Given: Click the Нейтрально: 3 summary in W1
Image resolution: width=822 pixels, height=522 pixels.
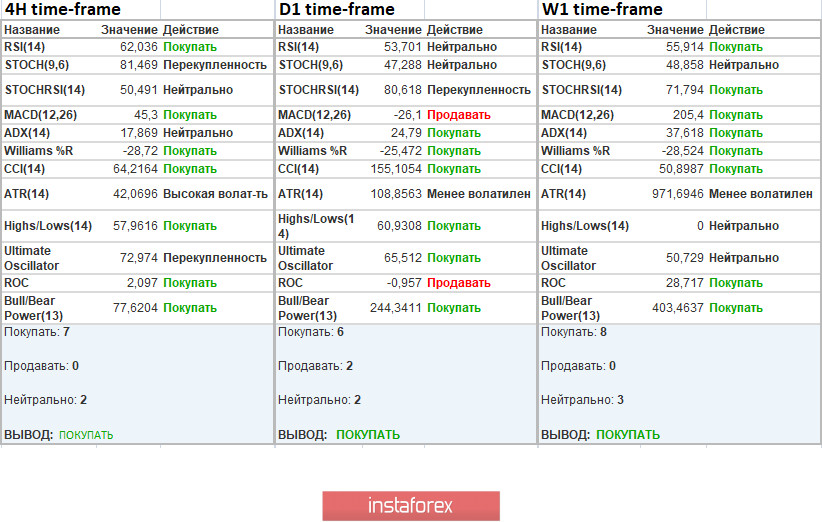Looking at the screenshot, I should coord(583,400).
